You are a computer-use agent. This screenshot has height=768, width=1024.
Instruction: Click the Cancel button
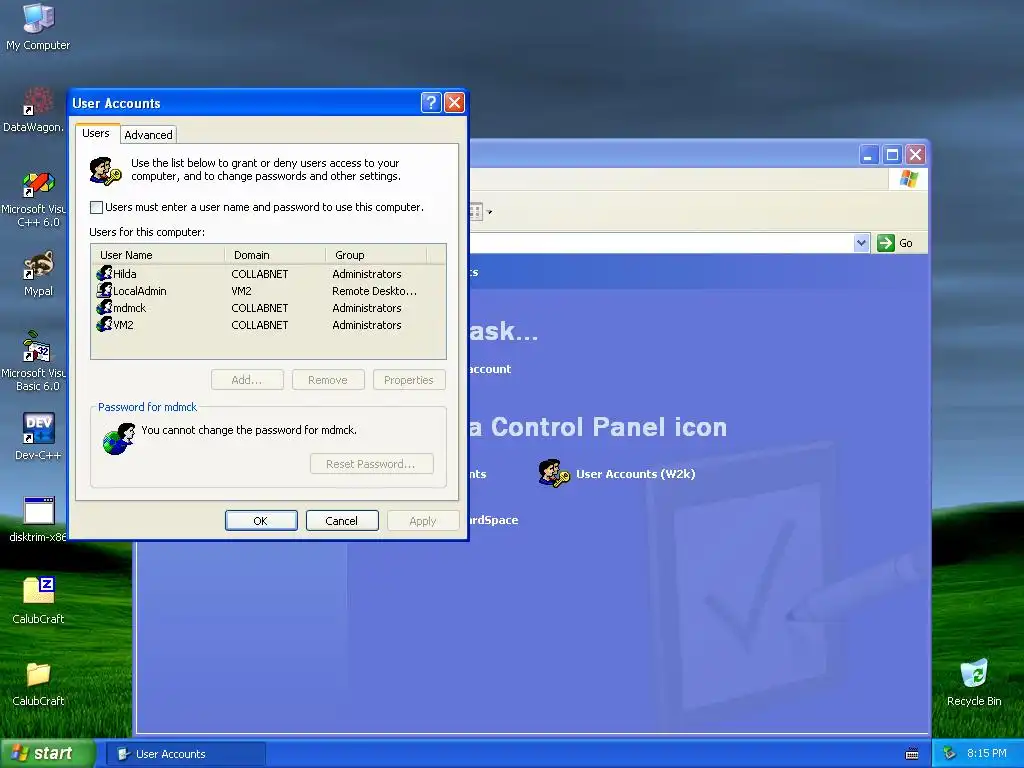coord(342,520)
